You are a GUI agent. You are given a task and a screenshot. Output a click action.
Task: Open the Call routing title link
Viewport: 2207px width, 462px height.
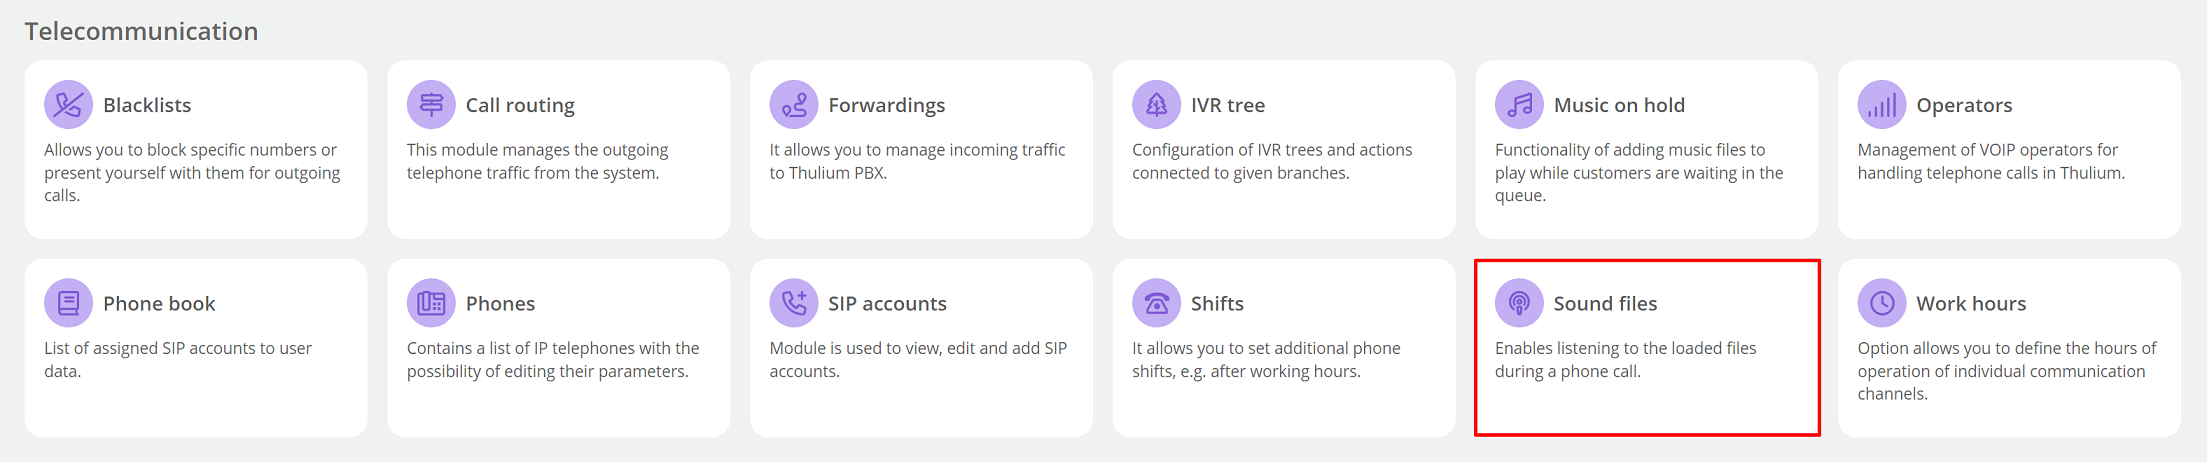coord(520,105)
